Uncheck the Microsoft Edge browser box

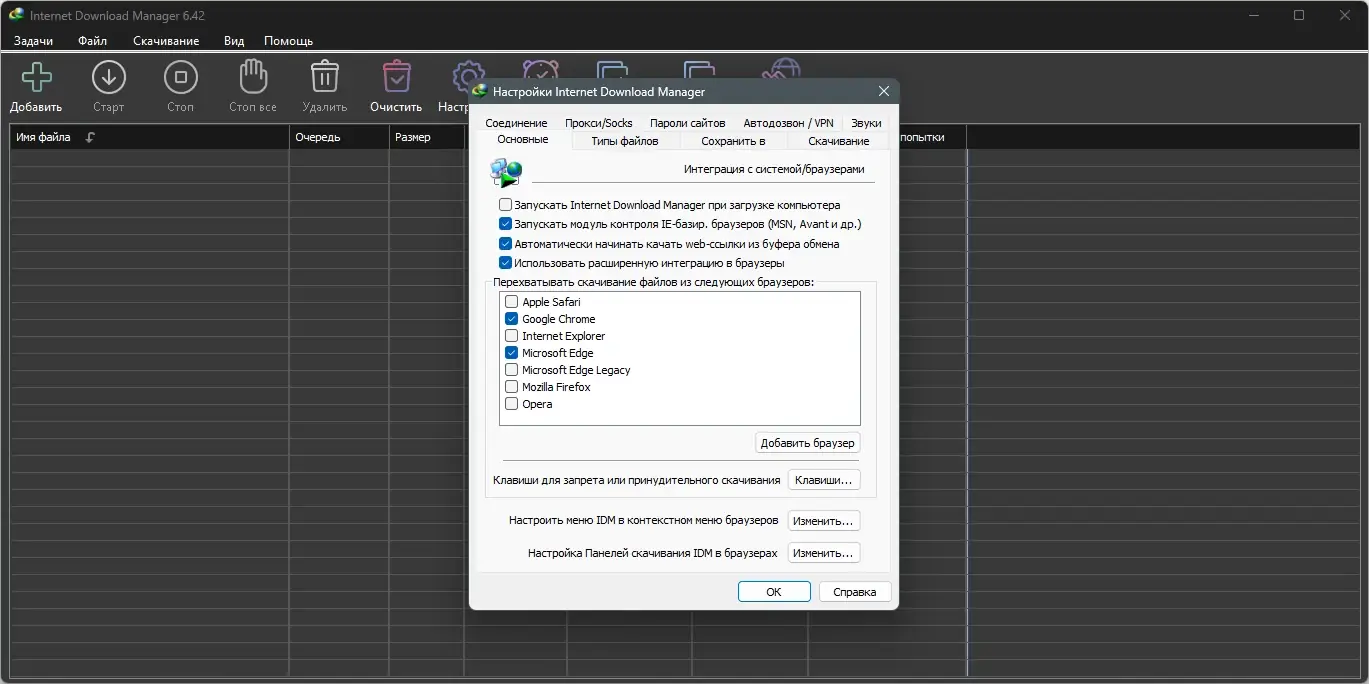512,353
